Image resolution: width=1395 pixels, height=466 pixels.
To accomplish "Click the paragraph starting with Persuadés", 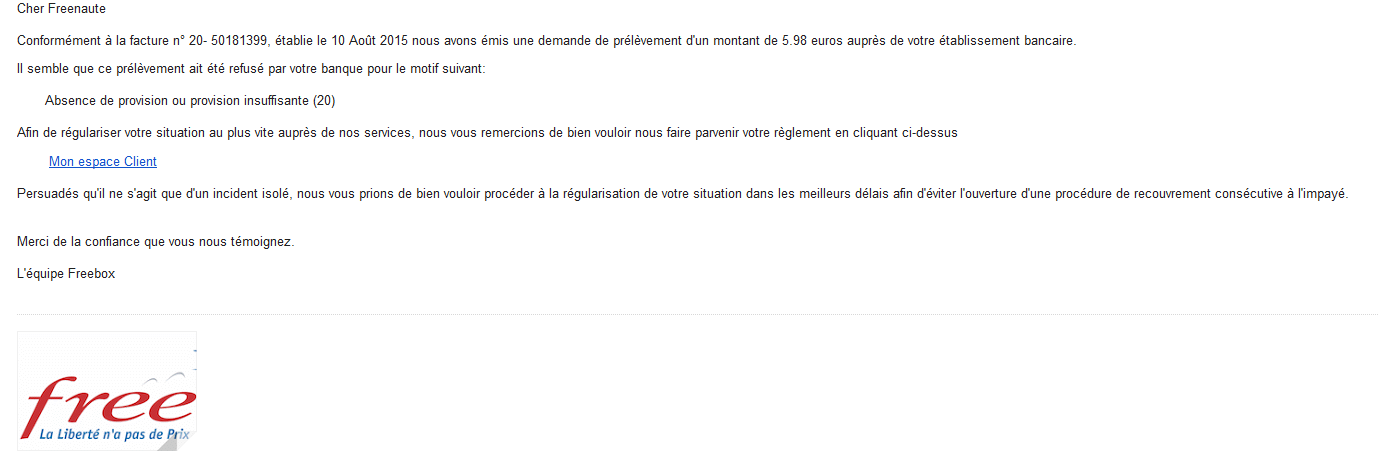I will (683, 194).
